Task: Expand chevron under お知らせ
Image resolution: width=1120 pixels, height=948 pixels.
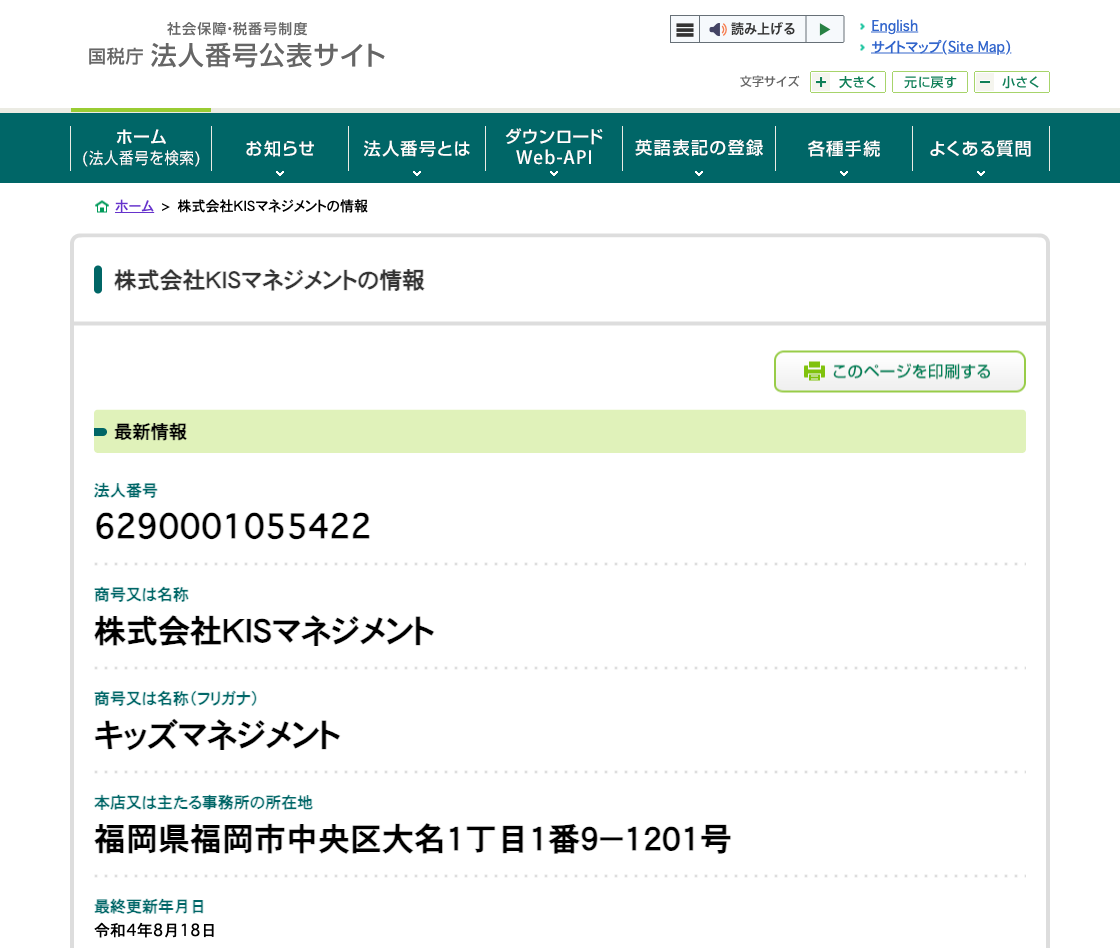Action: point(280,173)
